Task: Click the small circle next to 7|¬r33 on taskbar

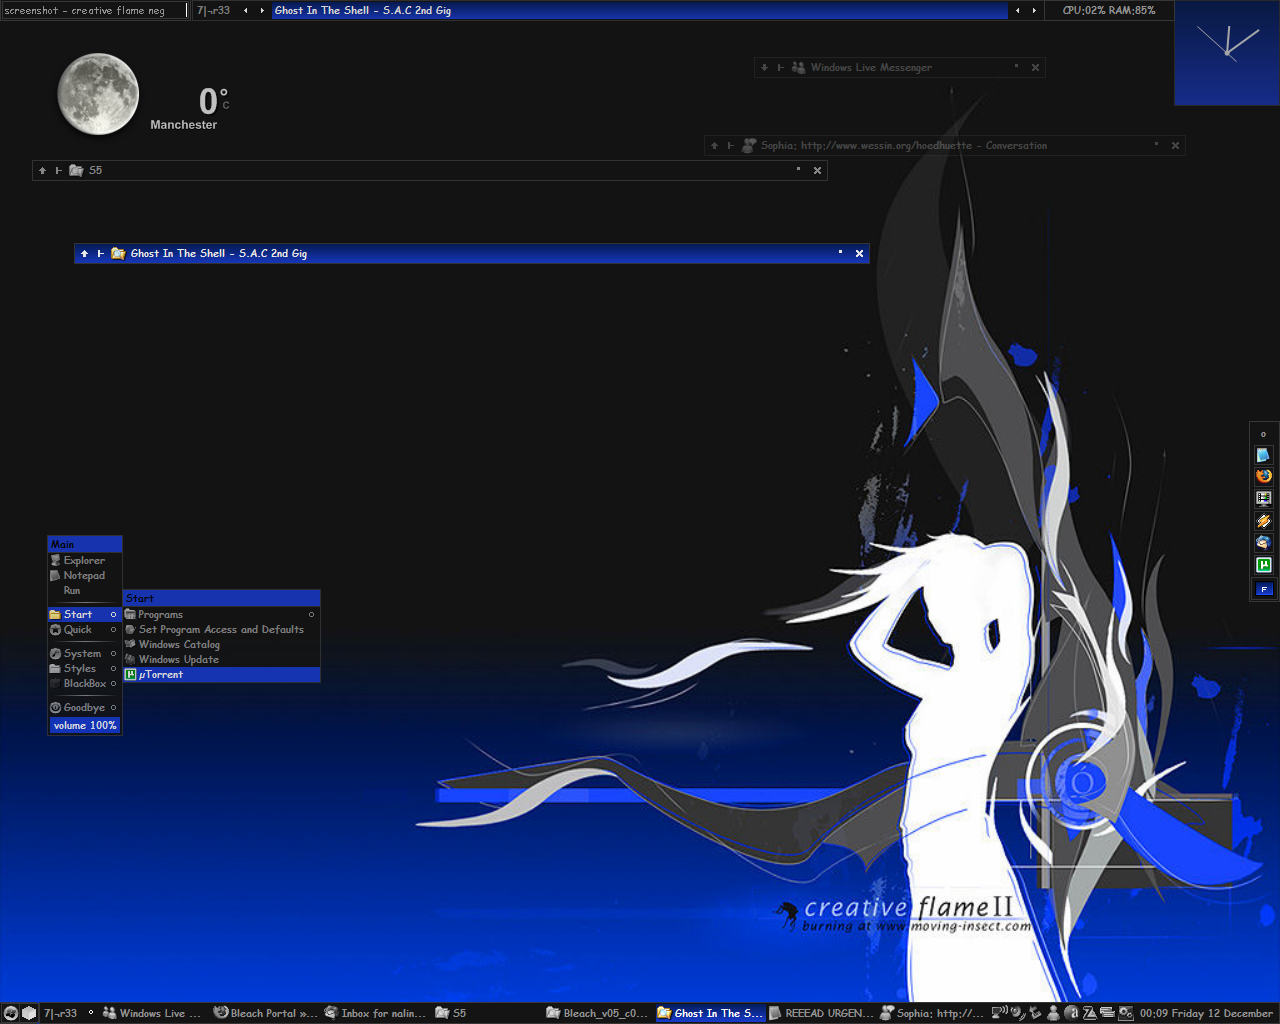Action: 90,1012
